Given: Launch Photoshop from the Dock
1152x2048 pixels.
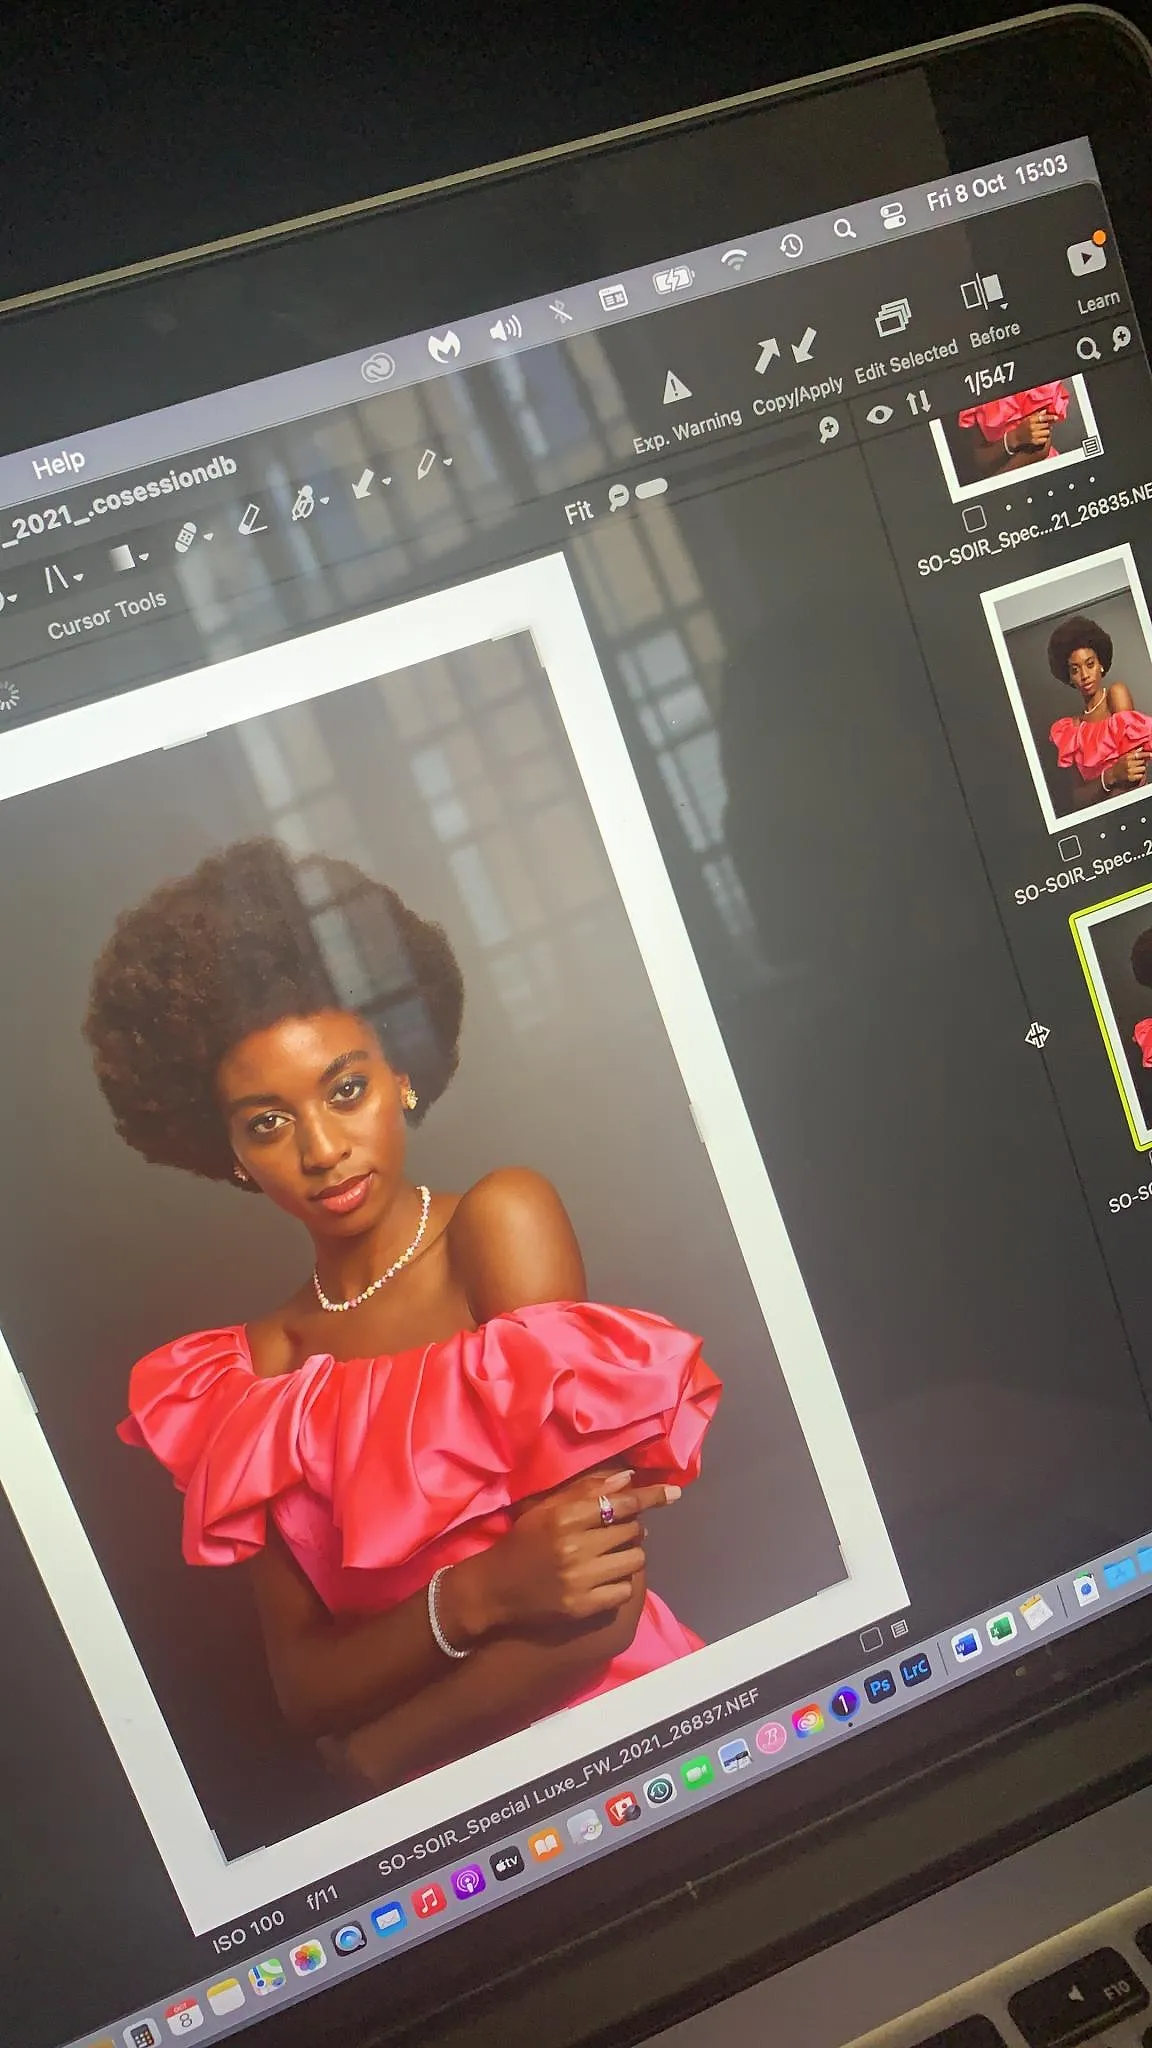Looking at the screenshot, I should pyautogui.click(x=879, y=1687).
